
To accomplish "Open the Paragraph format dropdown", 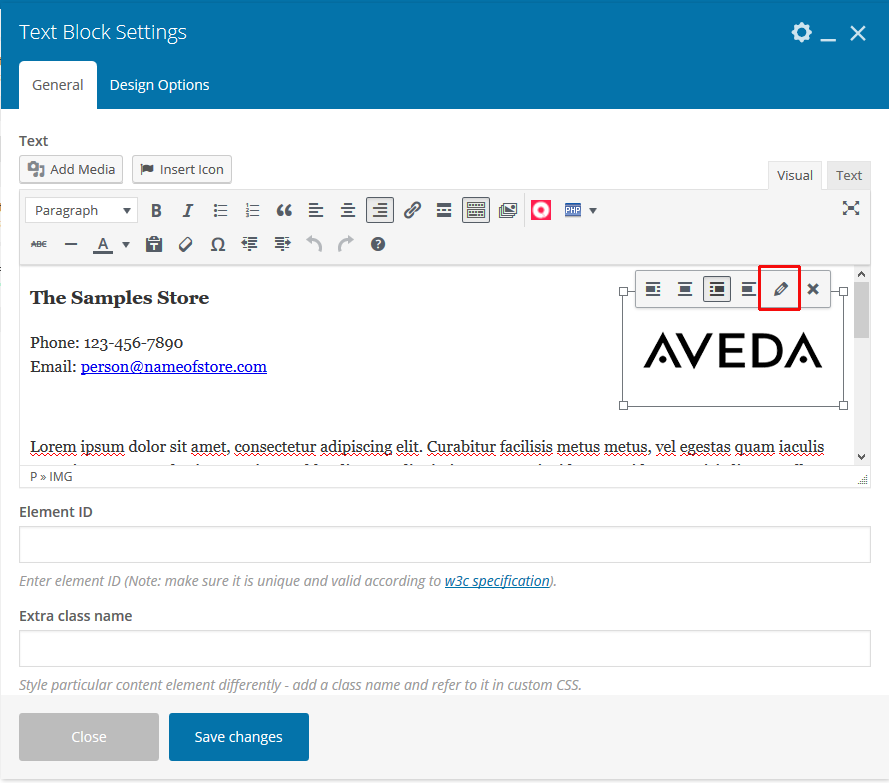I will tap(81, 210).
